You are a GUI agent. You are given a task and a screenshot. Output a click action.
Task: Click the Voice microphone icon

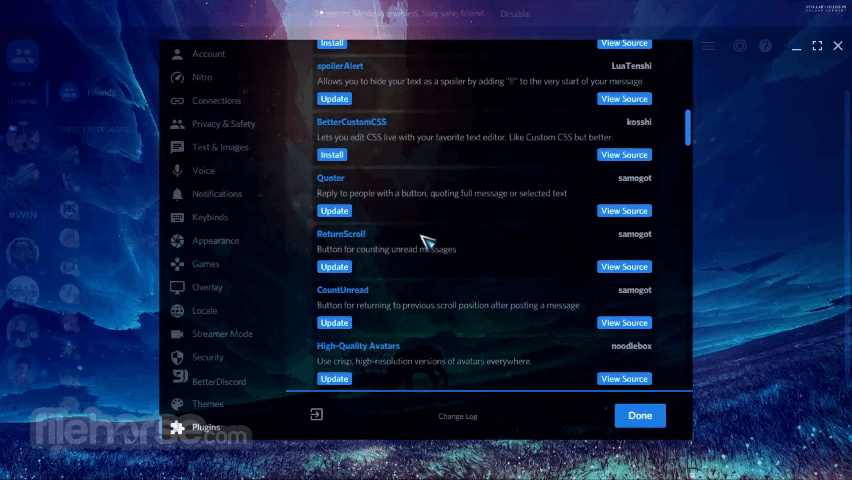177,171
